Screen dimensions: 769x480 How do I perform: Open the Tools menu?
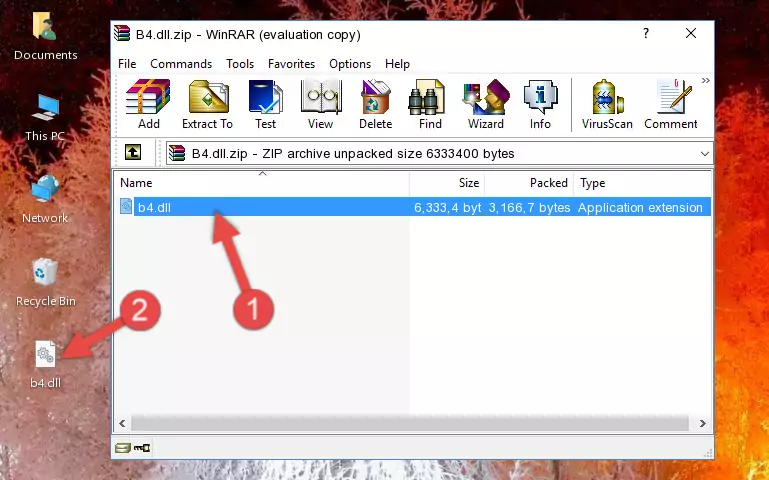240,64
